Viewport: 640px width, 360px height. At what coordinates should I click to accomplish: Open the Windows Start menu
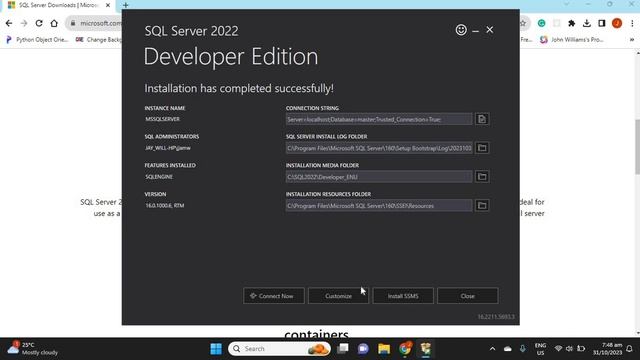(216, 349)
